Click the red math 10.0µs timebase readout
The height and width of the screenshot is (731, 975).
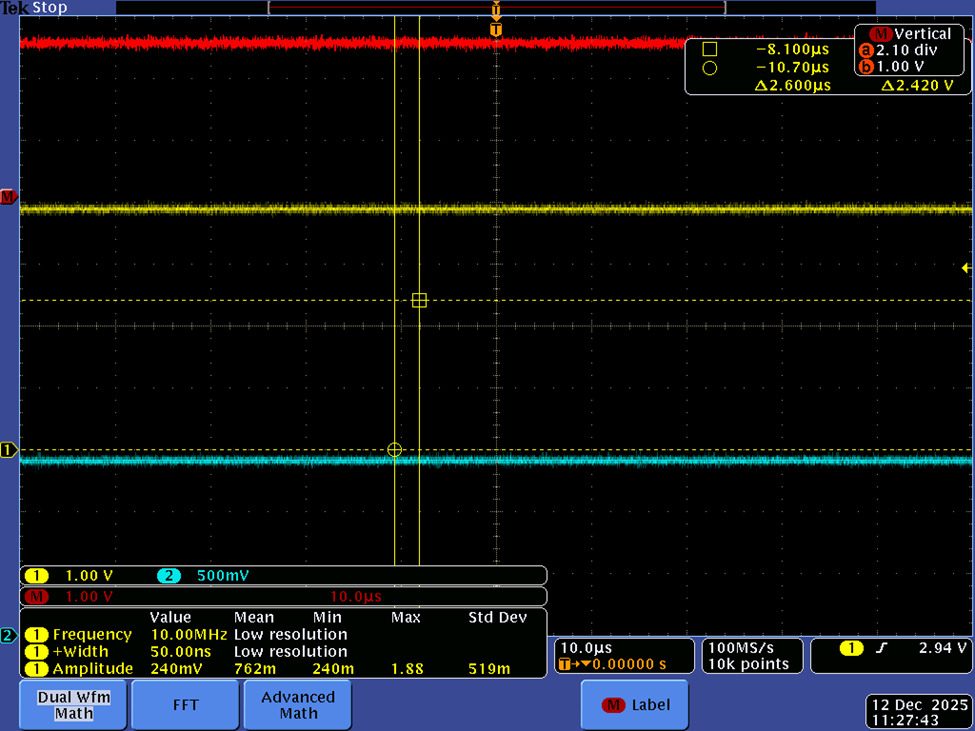pos(356,597)
